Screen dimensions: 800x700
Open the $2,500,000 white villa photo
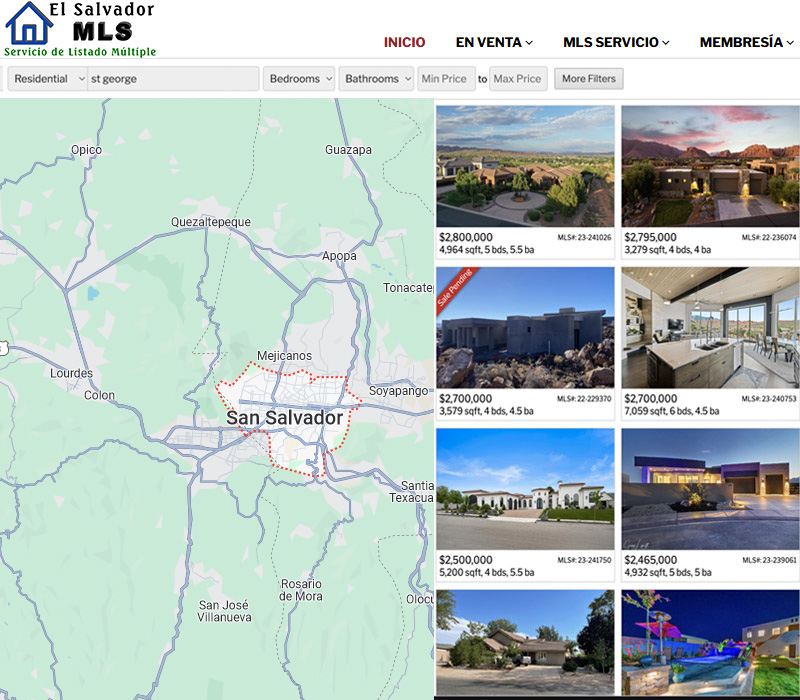[x=525, y=489]
